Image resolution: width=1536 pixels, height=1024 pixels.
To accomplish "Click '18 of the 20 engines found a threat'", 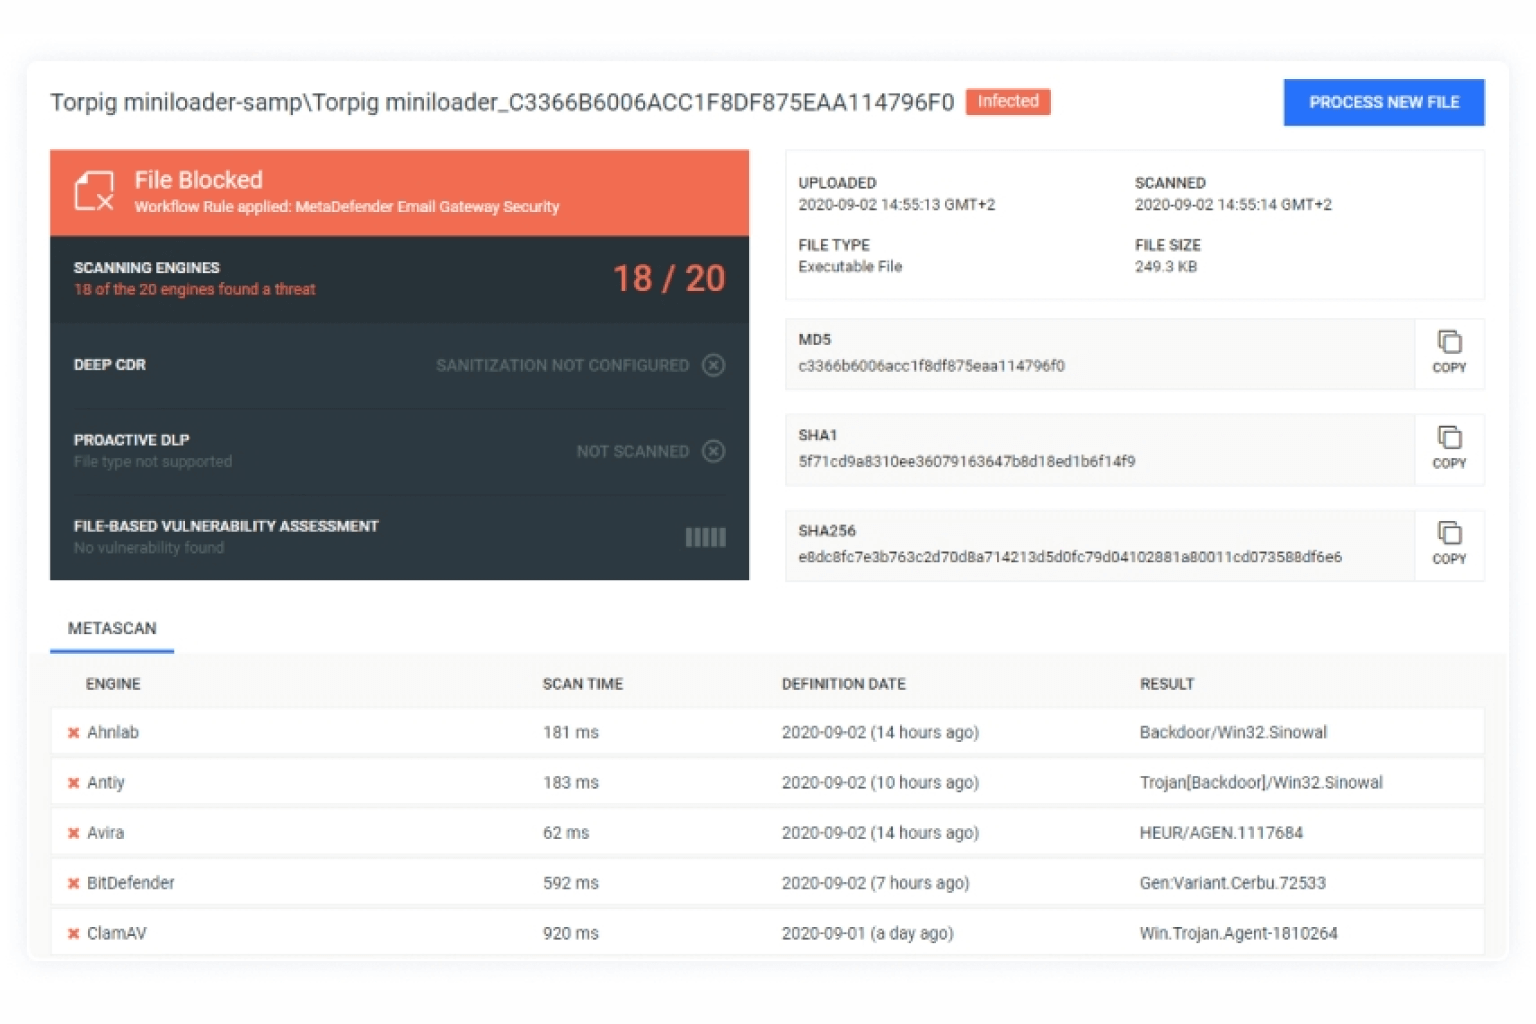I will click(194, 289).
